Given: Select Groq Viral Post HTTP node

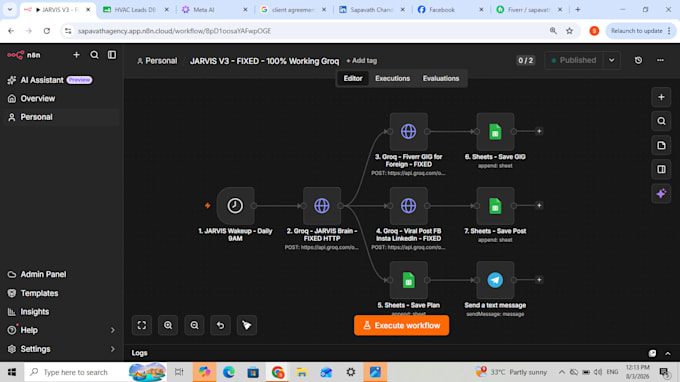Looking at the screenshot, I should (x=409, y=206).
